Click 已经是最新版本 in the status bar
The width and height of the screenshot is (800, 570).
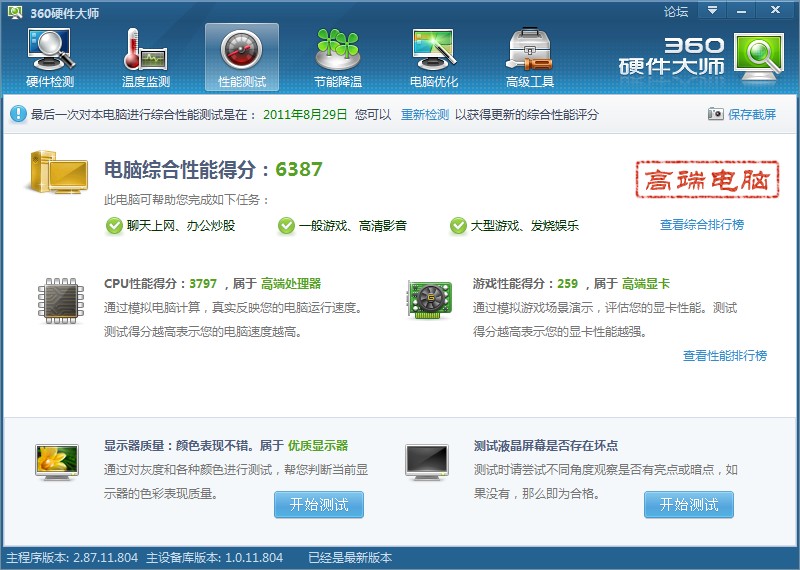pos(350,558)
